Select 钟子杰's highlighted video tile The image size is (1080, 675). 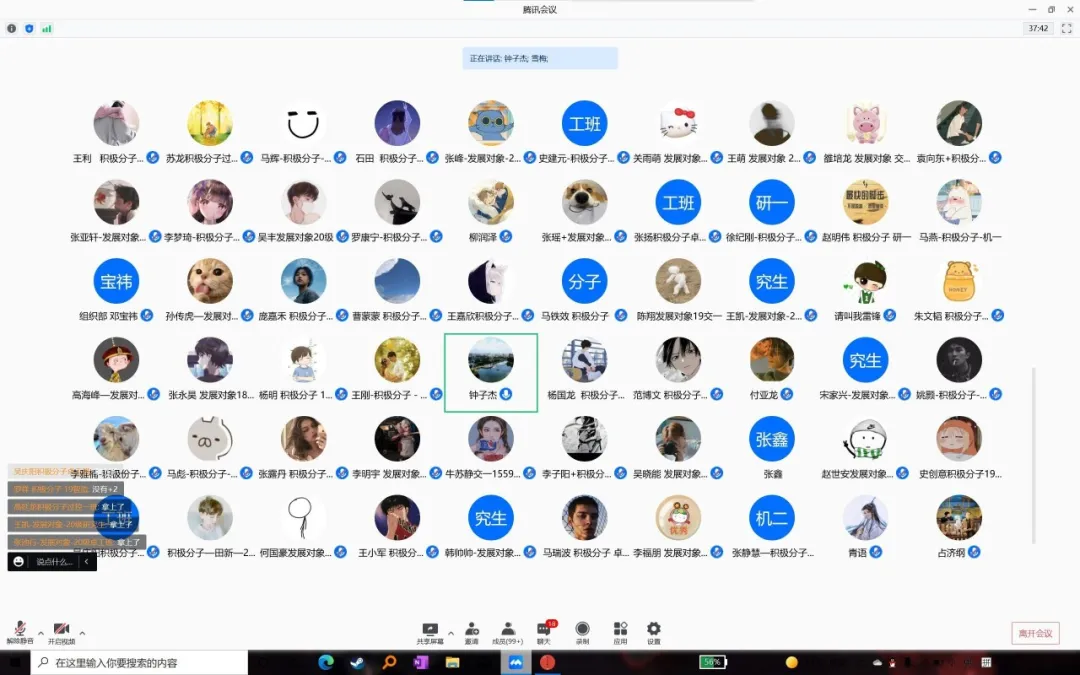pos(491,372)
